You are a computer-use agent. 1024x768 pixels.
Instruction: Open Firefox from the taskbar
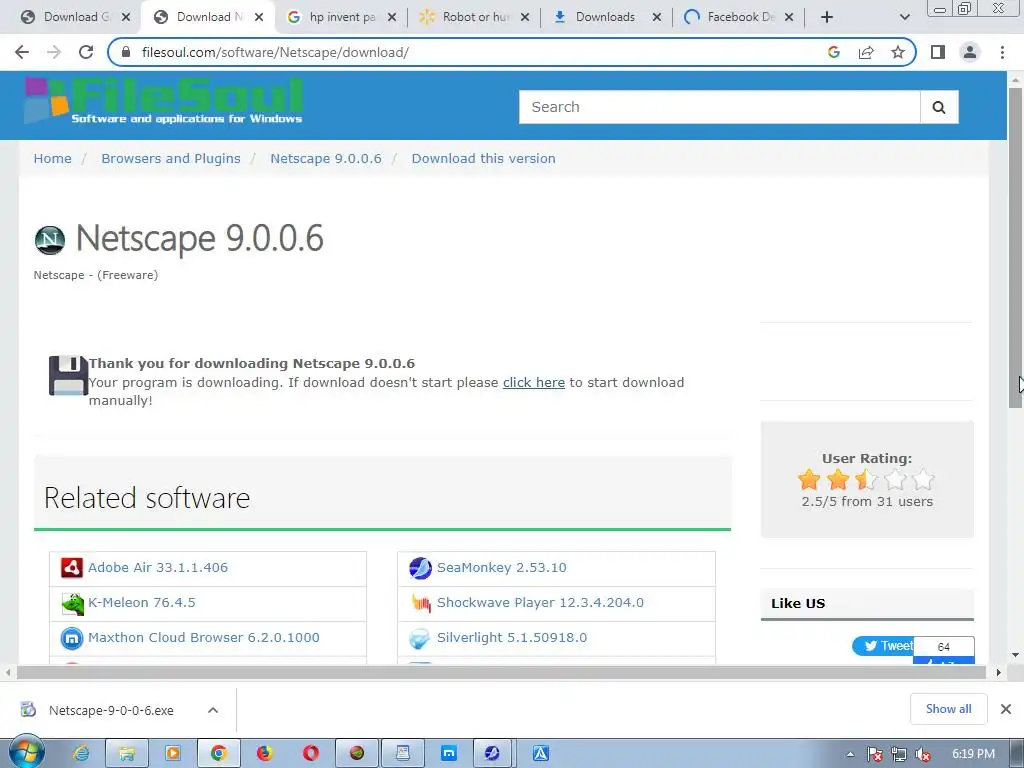264,754
